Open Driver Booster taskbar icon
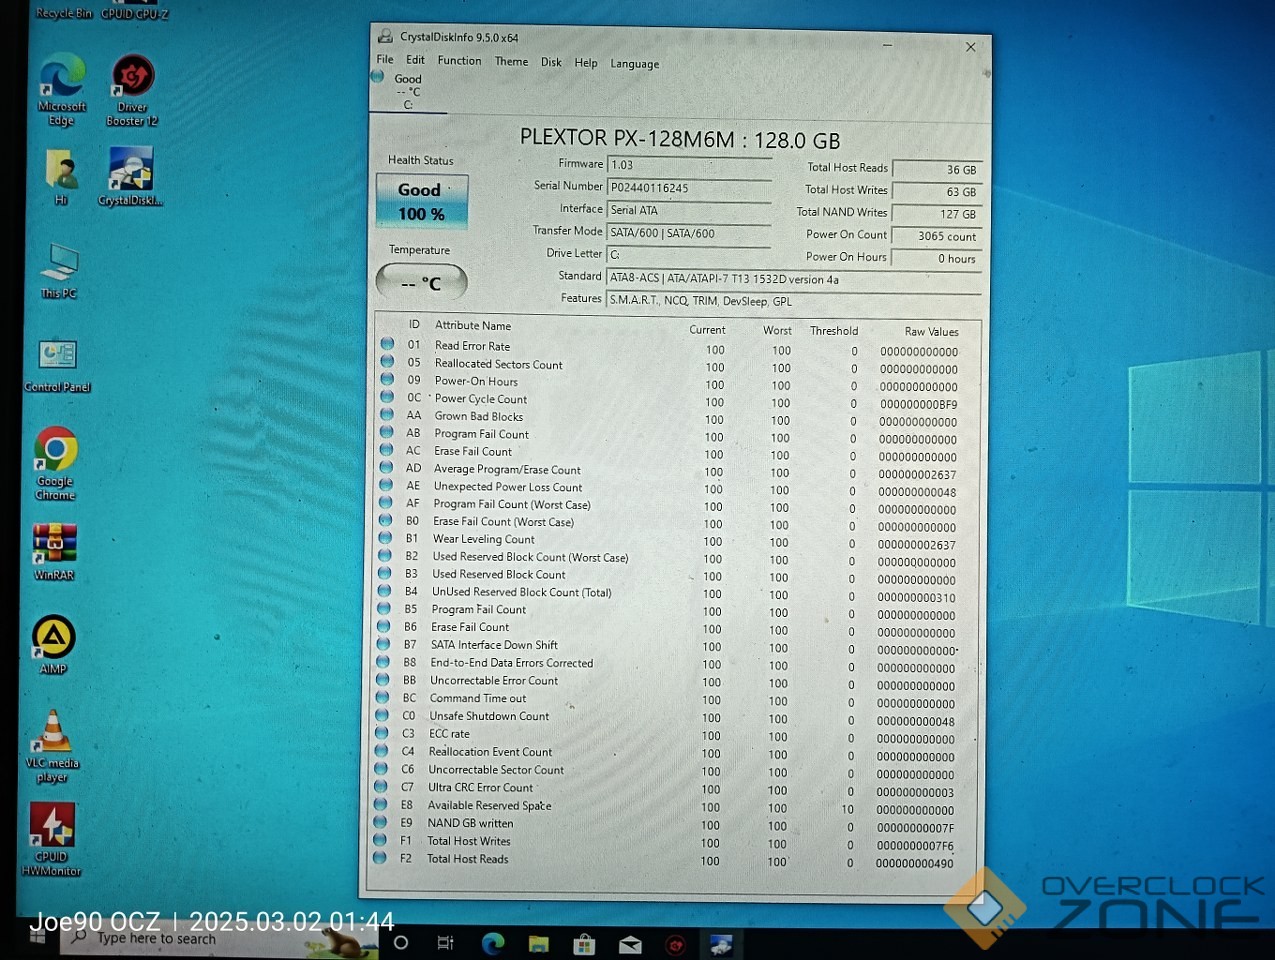 [x=676, y=944]
